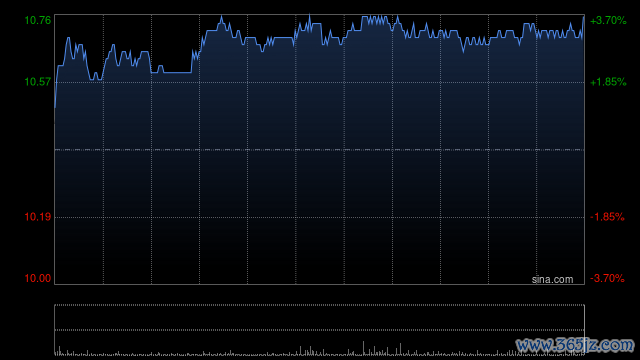Image resolution: width=640 pixels, height=360 pixels.
Task: Click the +1.85% percent label
Action: tap(608, 82)
